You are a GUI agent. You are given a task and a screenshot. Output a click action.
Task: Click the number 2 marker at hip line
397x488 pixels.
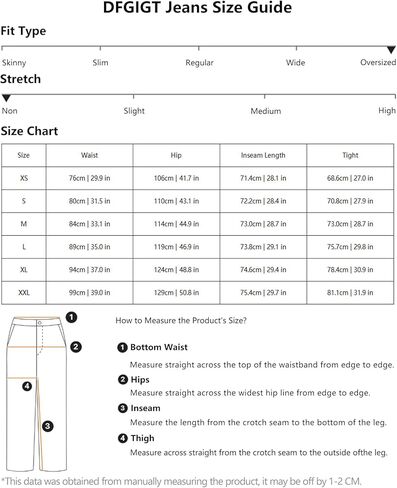(x=76, y=347)
